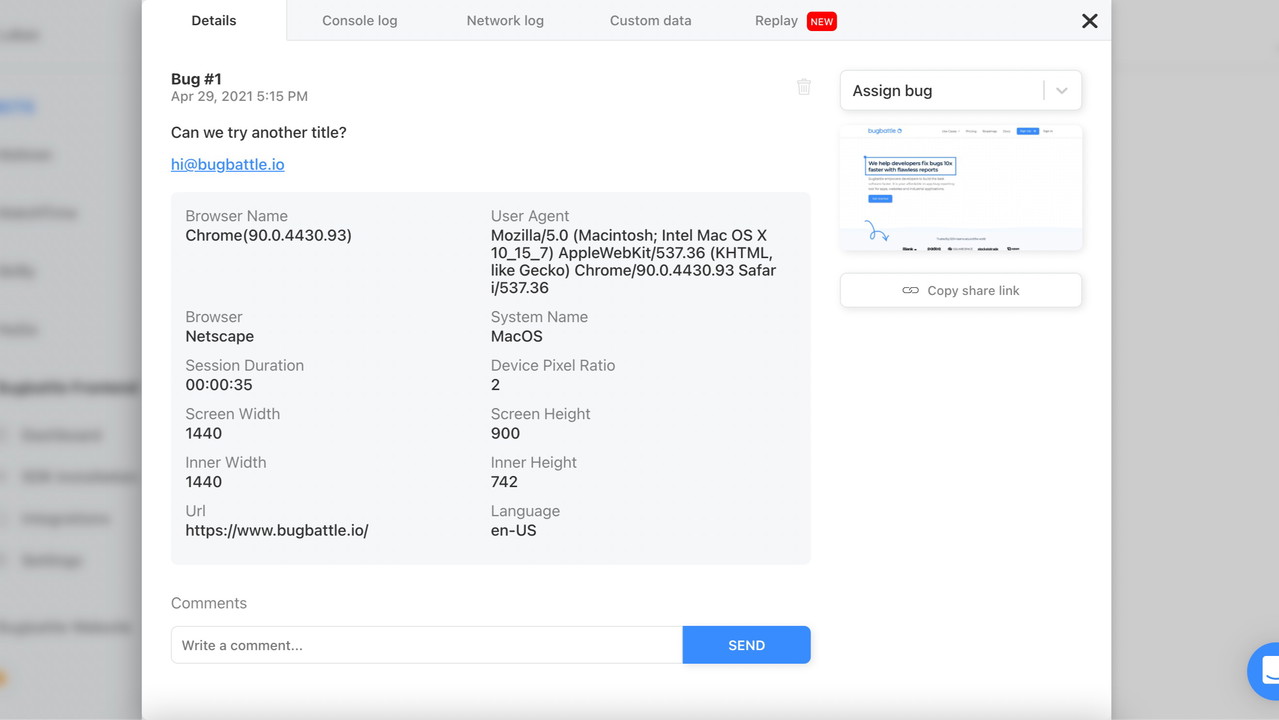
Task: Delete the bug with the trash icon
Action: [804, 87]
